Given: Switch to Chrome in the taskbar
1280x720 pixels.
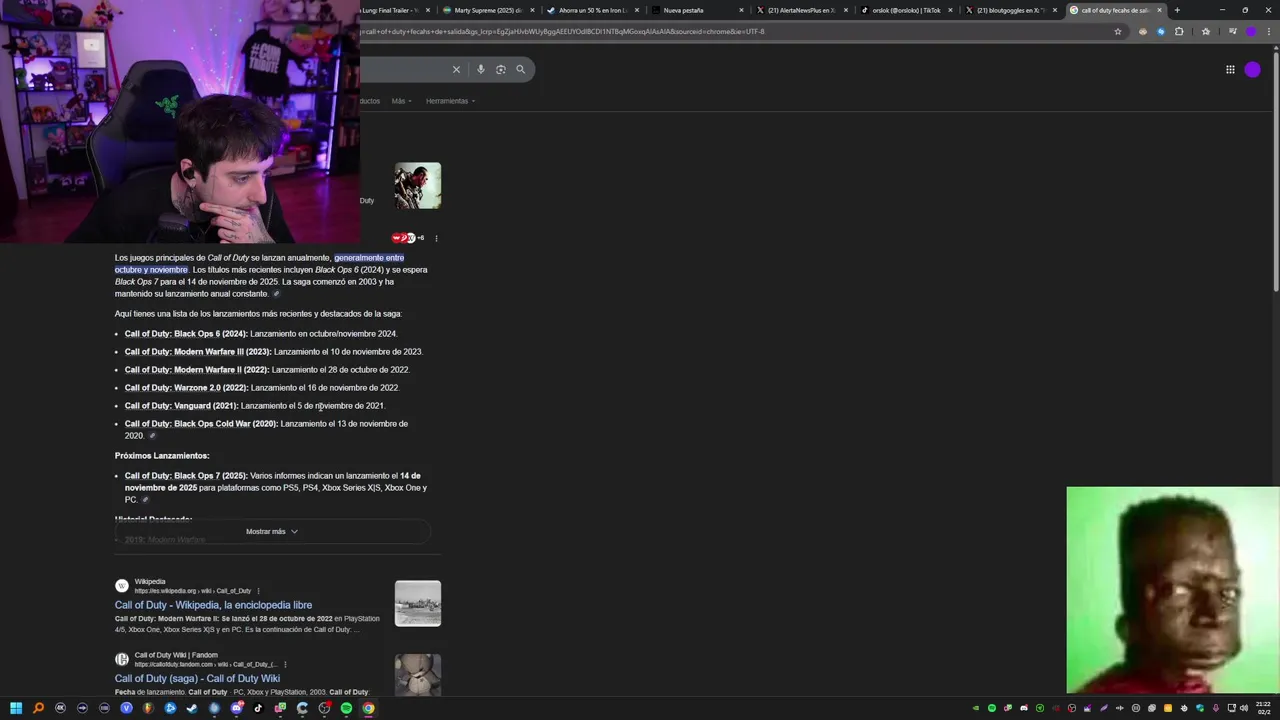Looking at the screenshot, I should (368, 708).
